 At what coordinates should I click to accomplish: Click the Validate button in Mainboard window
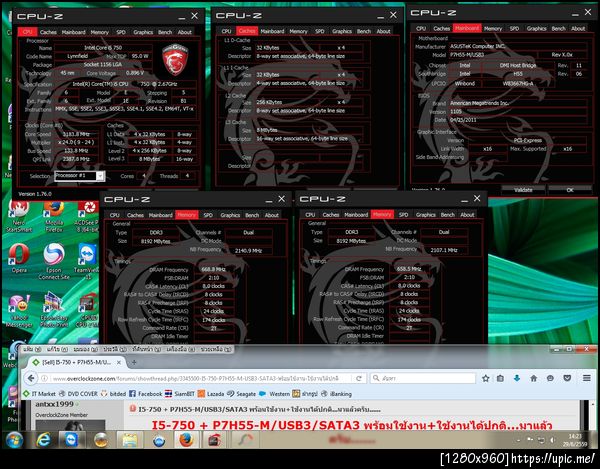523,190
